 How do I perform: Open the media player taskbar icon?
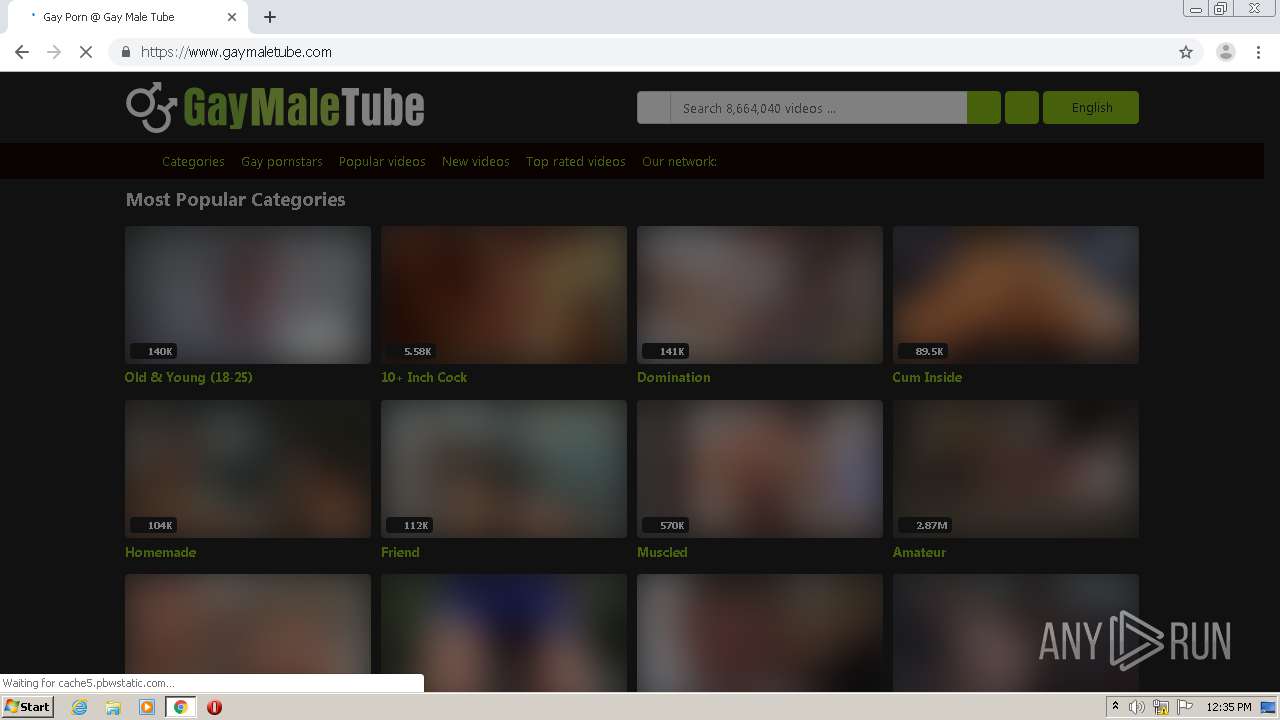147,707
